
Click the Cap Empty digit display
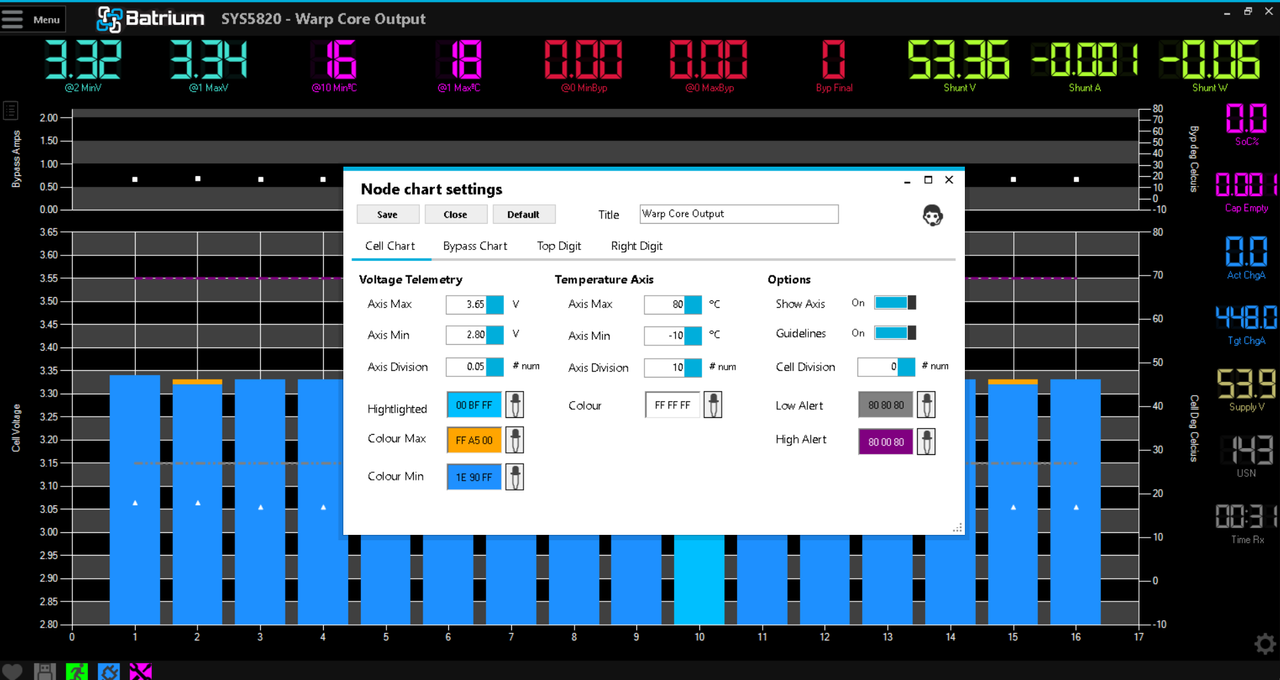(x=1247, y=185)
